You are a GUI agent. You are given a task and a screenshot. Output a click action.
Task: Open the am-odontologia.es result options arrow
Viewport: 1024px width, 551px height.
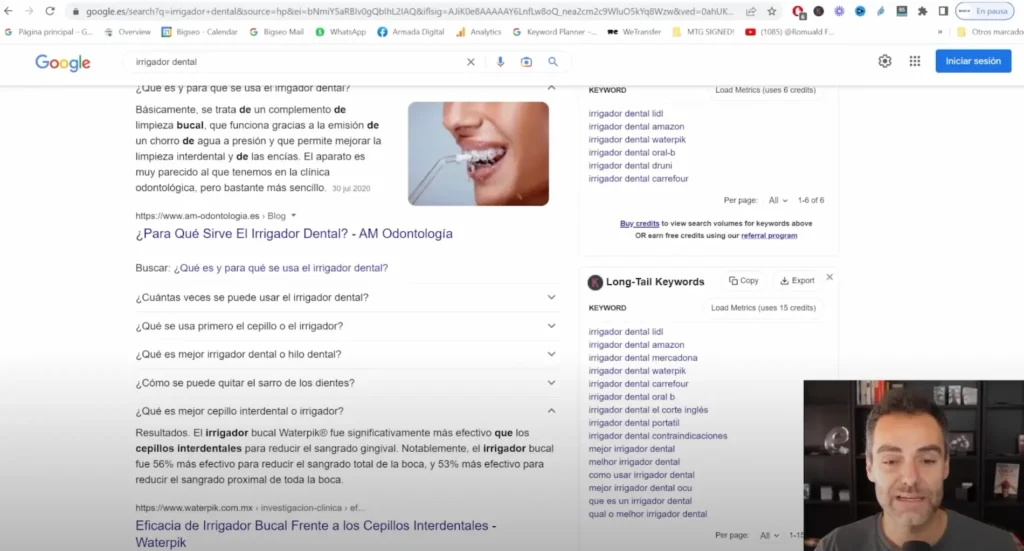point(293,215)
